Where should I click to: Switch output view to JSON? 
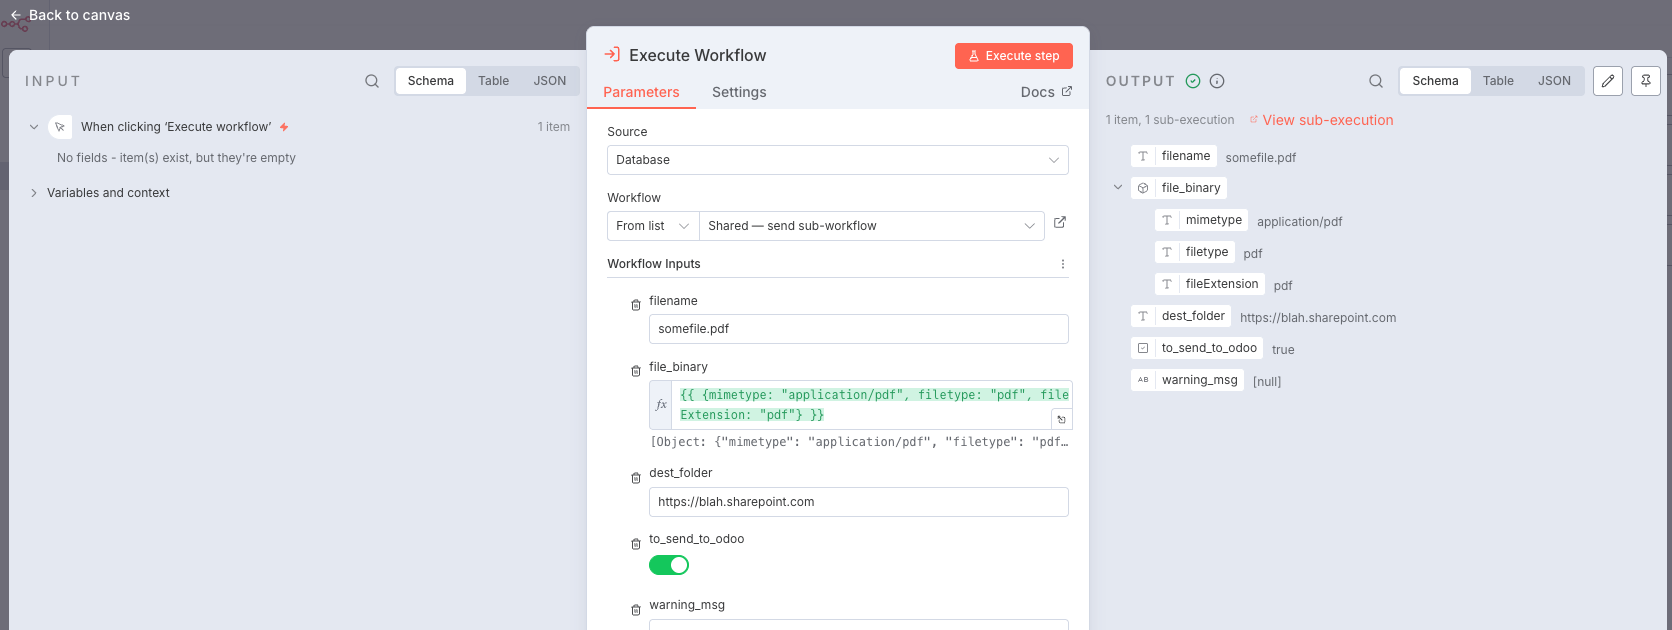(x=1554, y=81)
